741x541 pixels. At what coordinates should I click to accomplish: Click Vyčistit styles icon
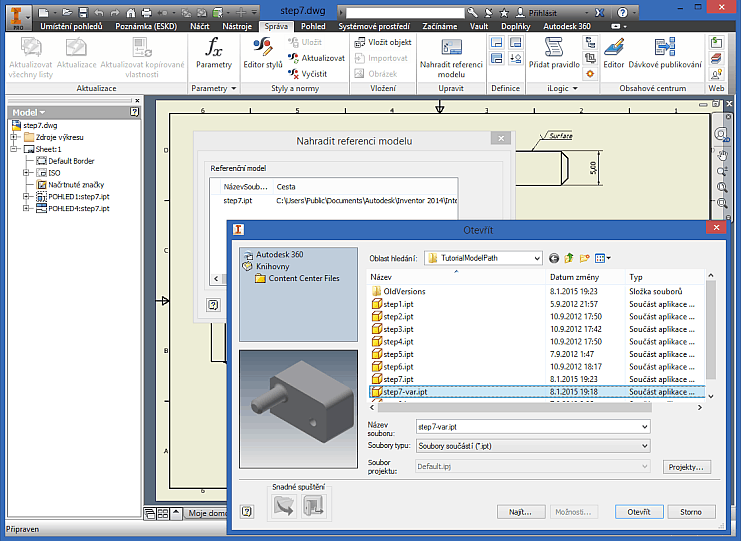(x=293, y=74)
